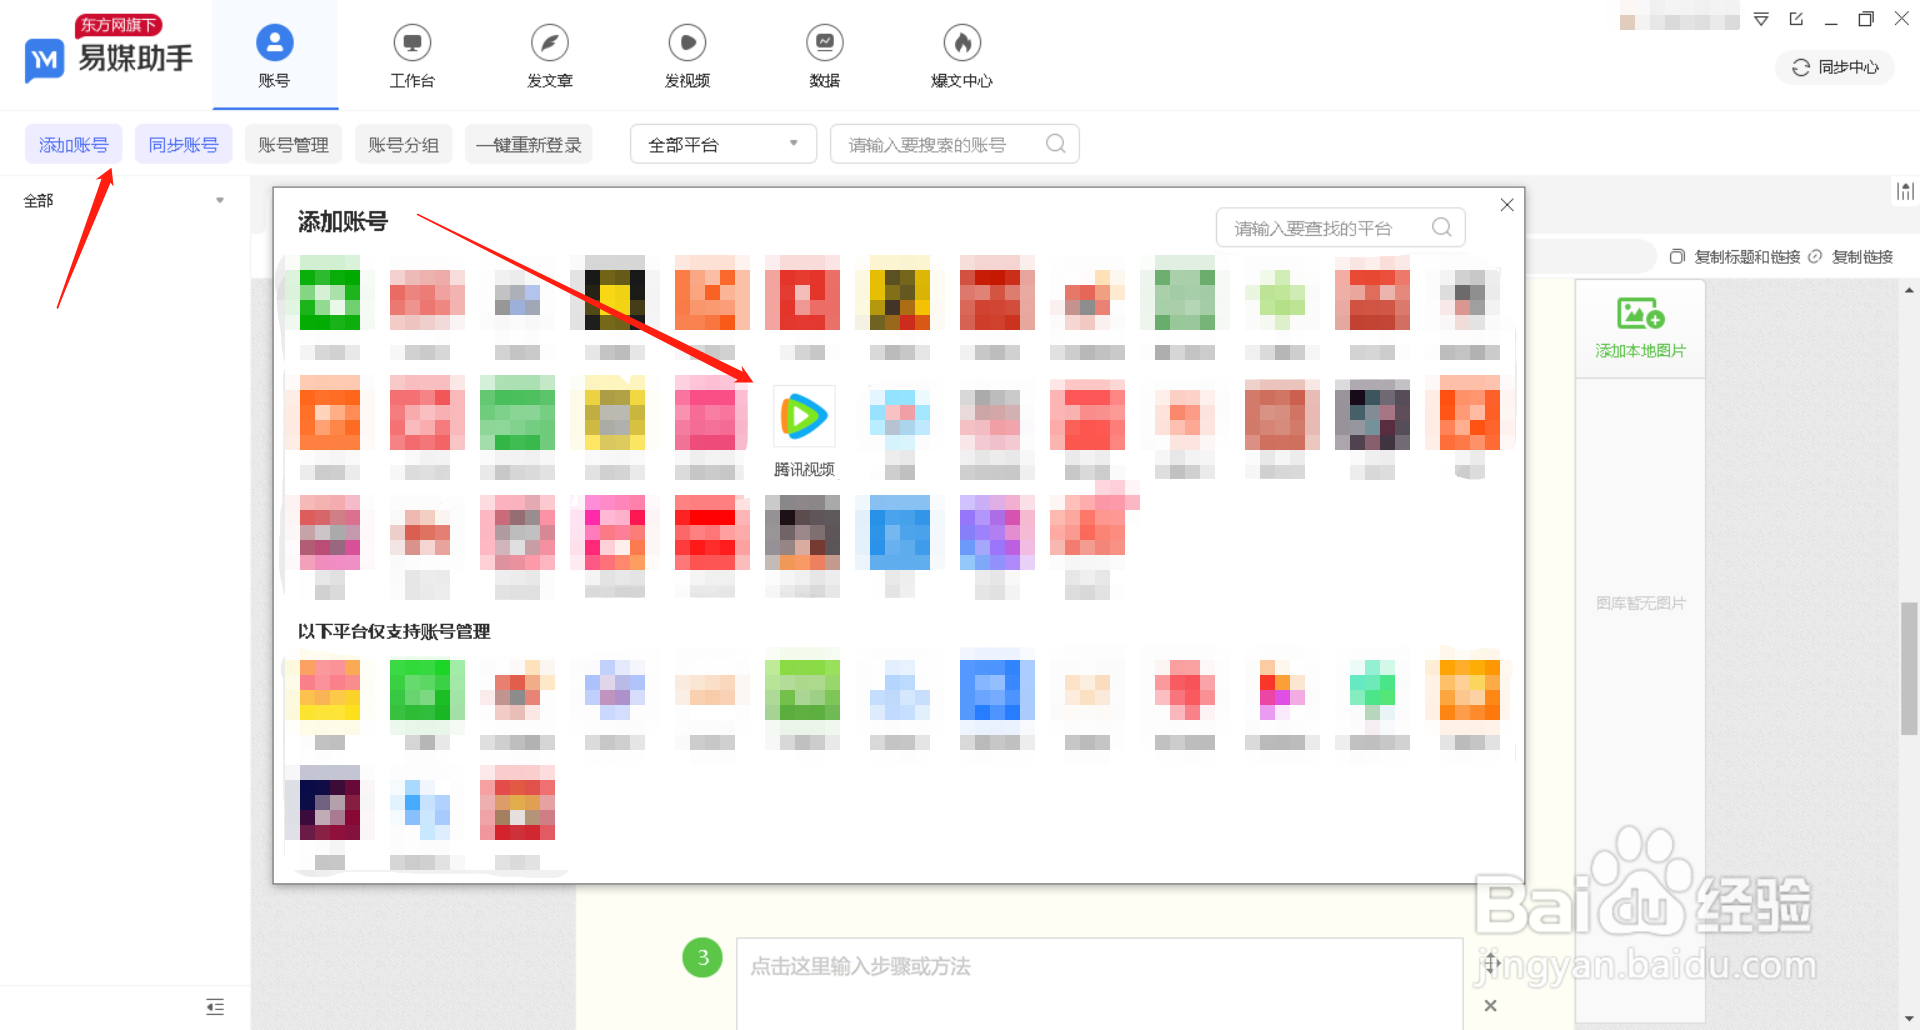This screenshot has width=1920, height=1030.
Task: Open 账号分组
Action: pyautogui.click(x=404, y=144)
